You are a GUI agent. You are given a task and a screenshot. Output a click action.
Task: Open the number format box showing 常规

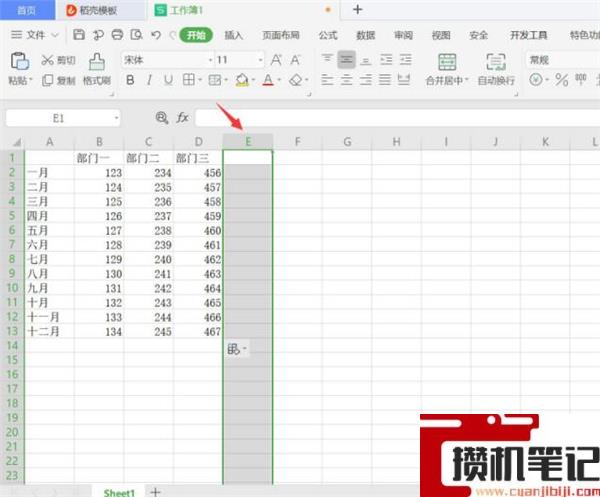coord(562,60)
